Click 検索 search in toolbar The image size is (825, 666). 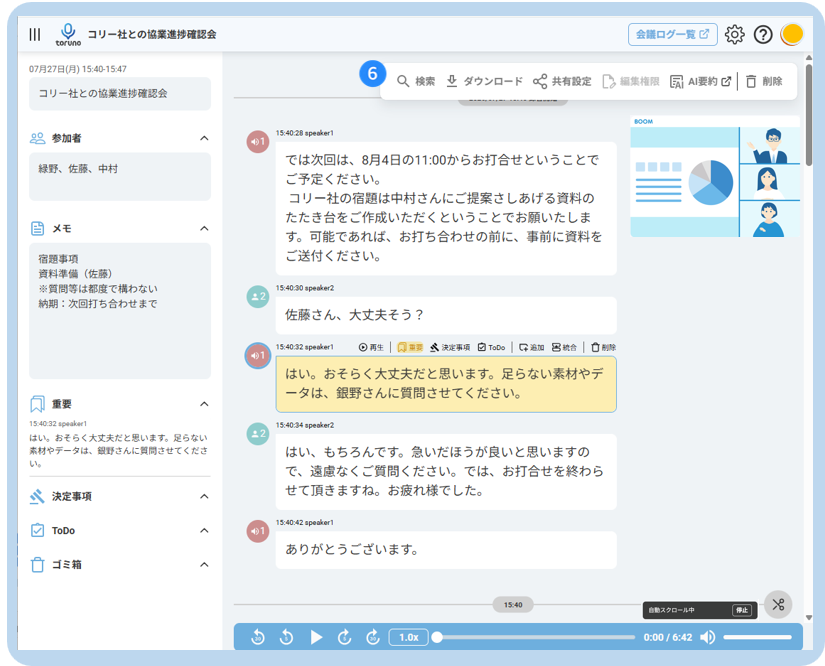[416, 82]
